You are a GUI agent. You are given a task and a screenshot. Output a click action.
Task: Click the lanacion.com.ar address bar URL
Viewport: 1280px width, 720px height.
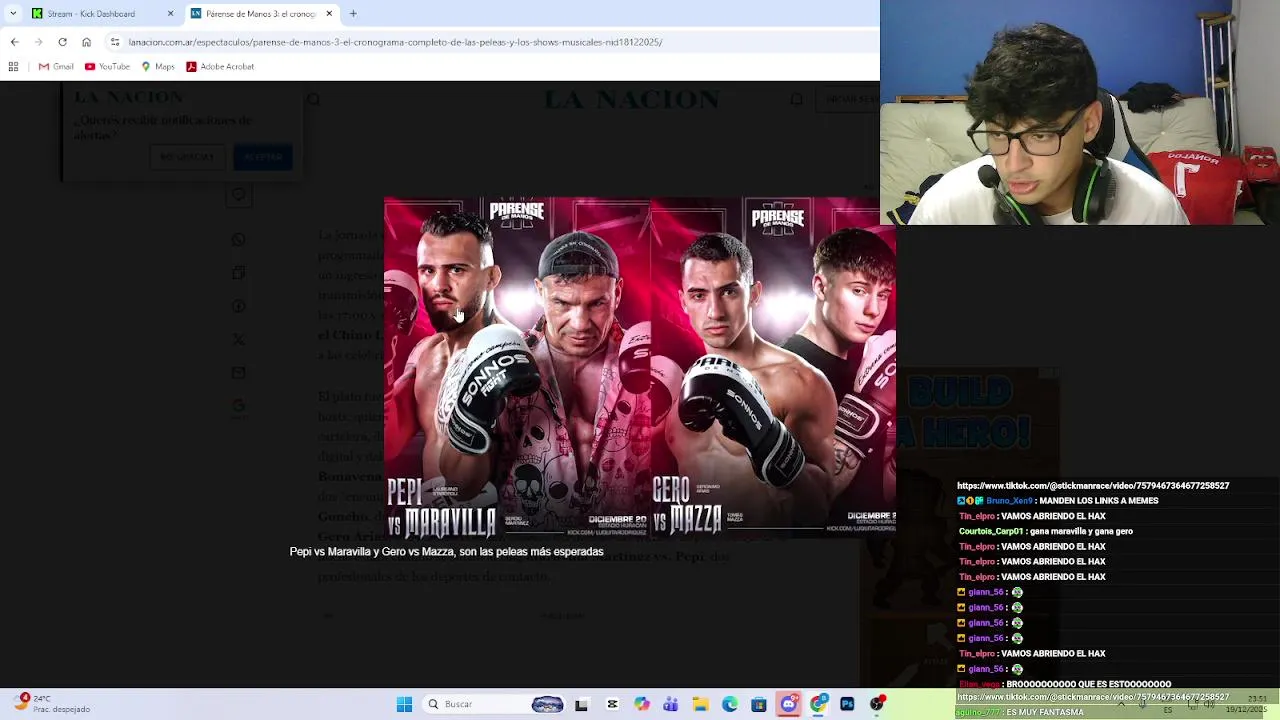point(395,42)
